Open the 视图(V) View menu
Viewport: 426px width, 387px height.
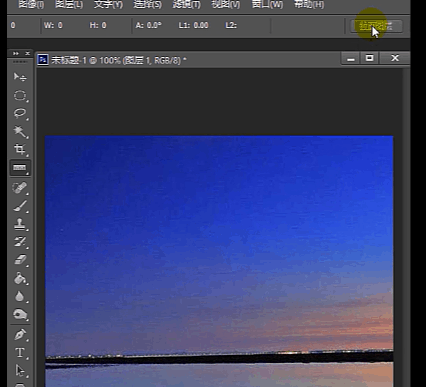click(226, 5)
